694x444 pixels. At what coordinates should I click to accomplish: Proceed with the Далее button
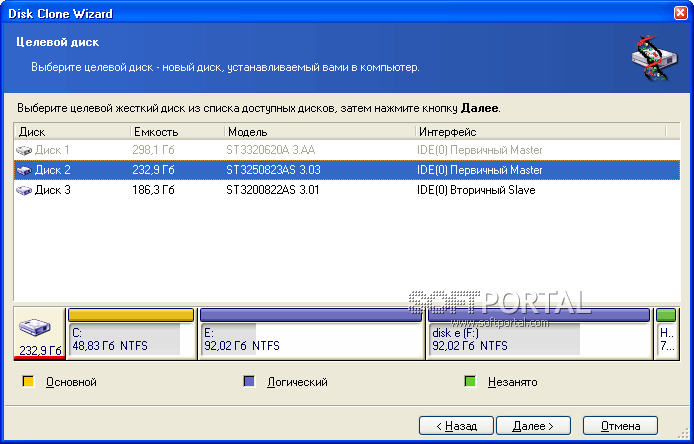533,426
